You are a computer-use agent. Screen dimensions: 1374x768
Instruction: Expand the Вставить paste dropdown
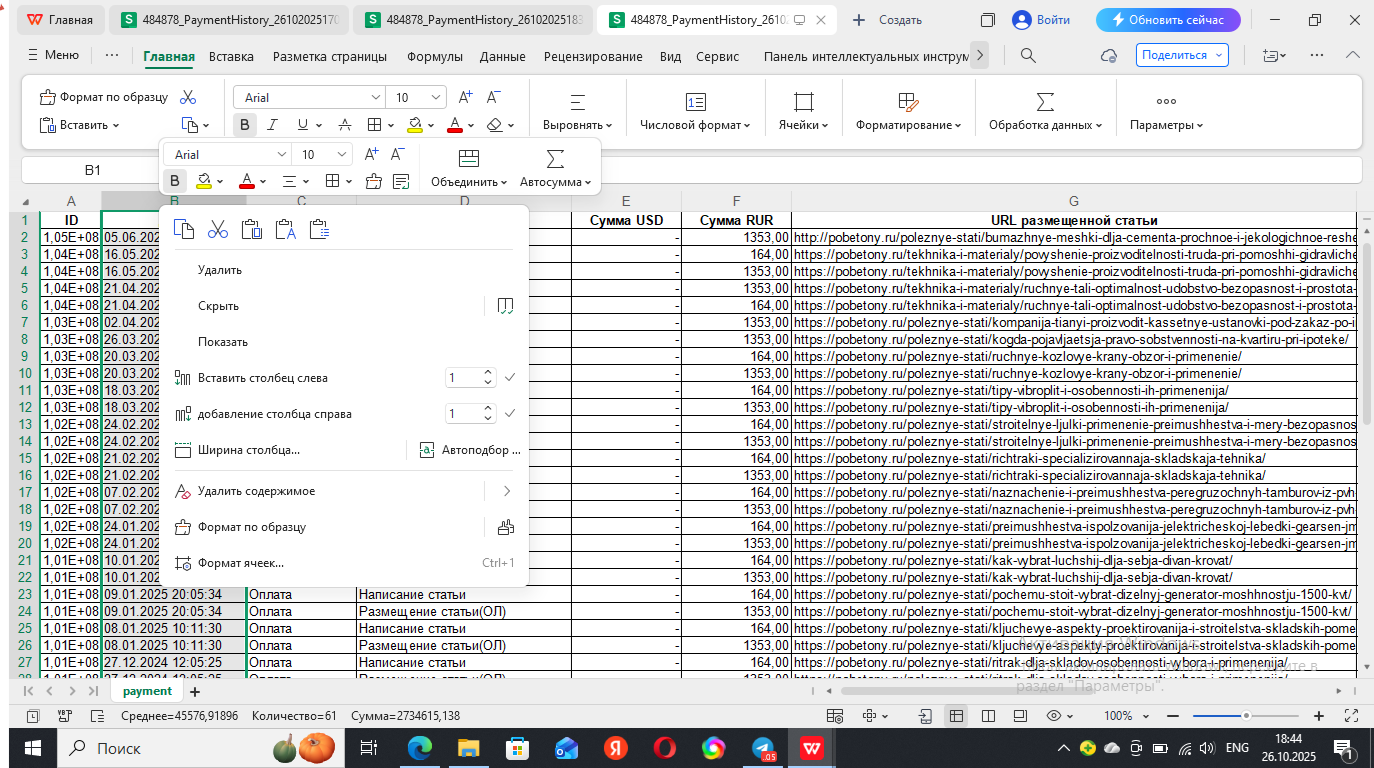point(115,126)
